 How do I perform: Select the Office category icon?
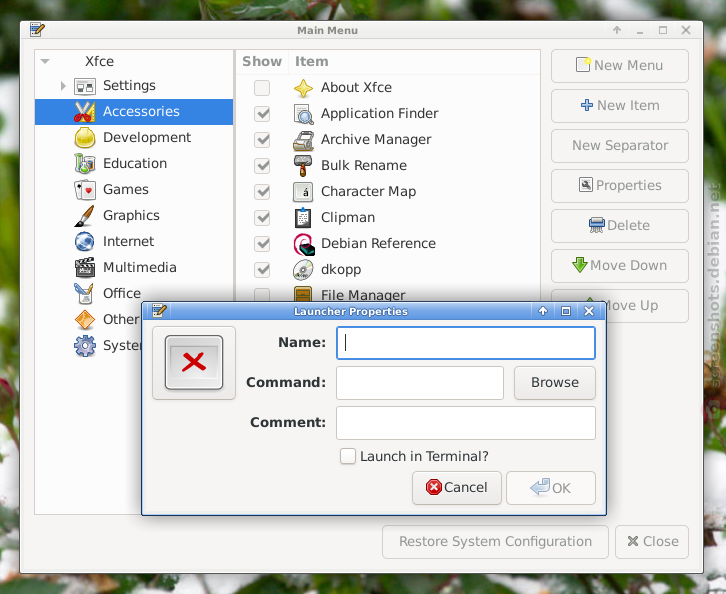(85, 294)
